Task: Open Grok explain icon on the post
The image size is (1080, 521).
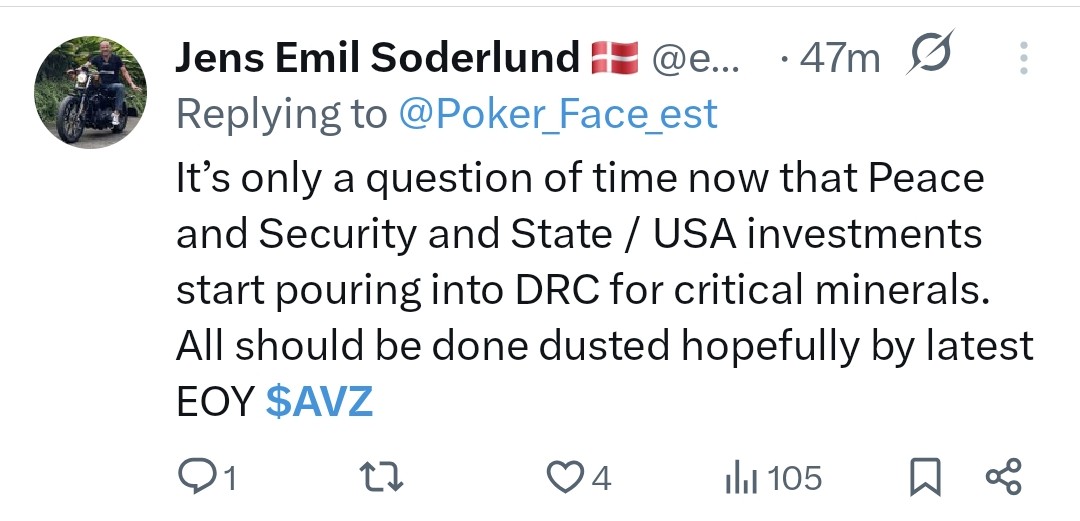Action: pyautogui.click(x=931, y=55)
